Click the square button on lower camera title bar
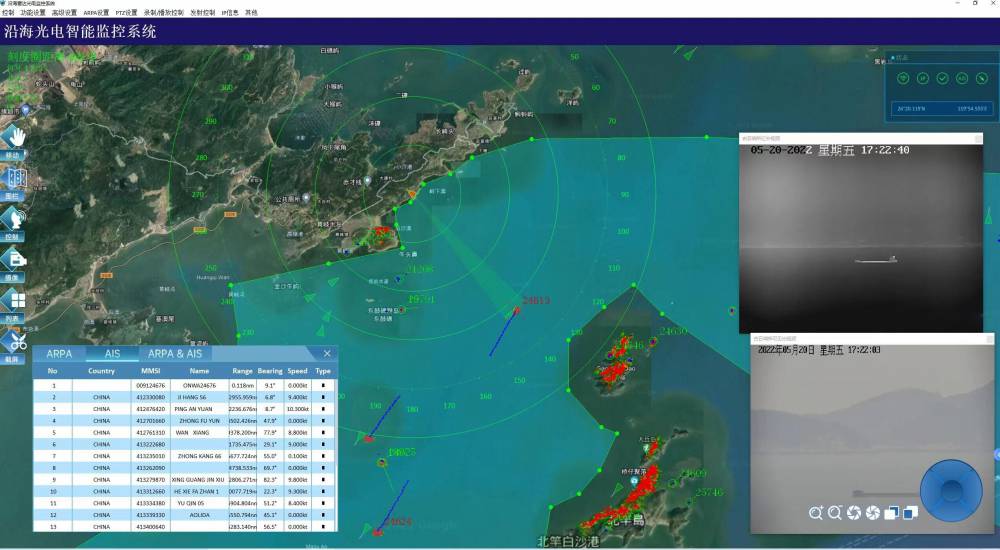The width and height of the screenshot is (1000, 550). click(989, 339)
